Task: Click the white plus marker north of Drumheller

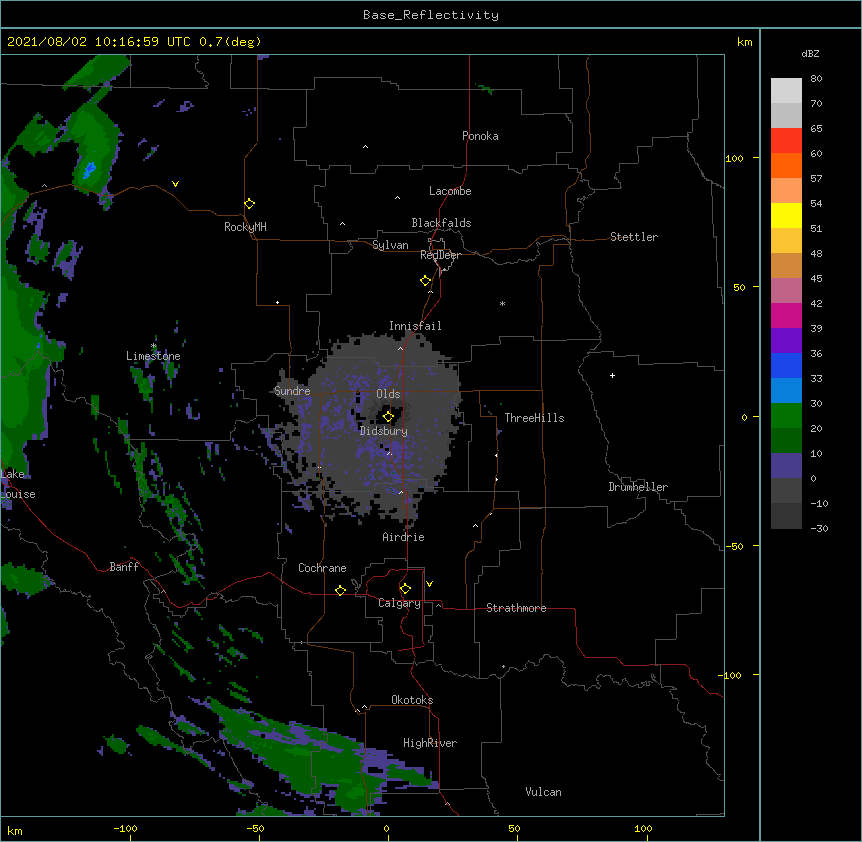Action: (x=612, y=375)
